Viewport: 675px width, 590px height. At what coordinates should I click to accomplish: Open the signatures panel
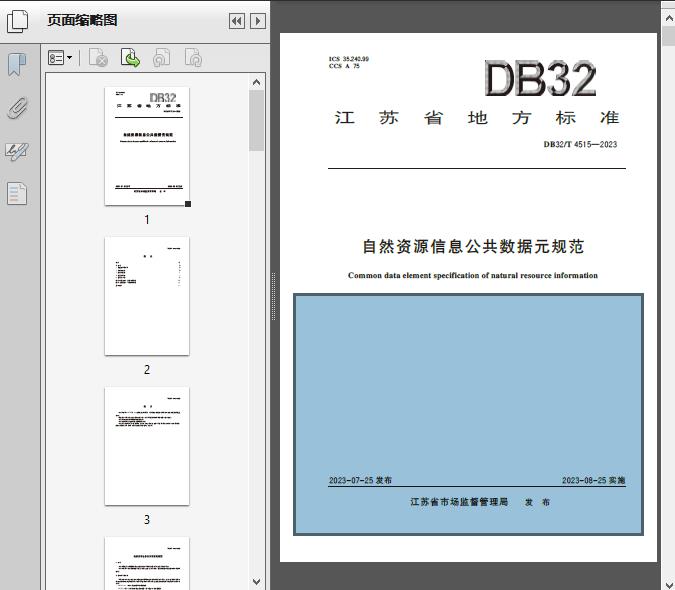pyautogui.click(x=17, y=151)
